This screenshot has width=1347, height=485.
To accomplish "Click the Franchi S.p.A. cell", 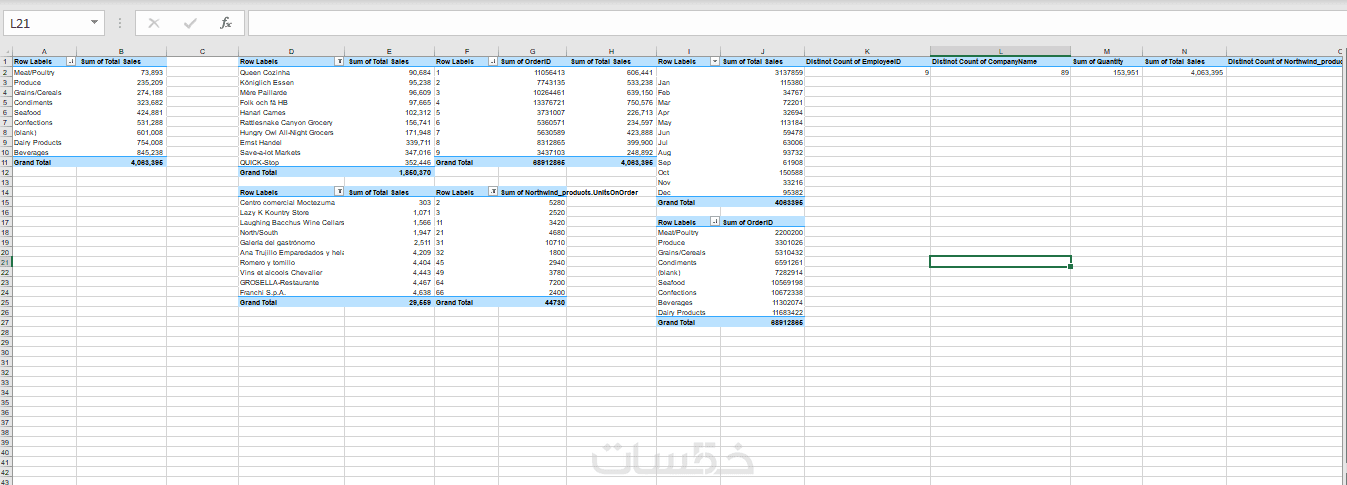I will (x=291, y=292).
